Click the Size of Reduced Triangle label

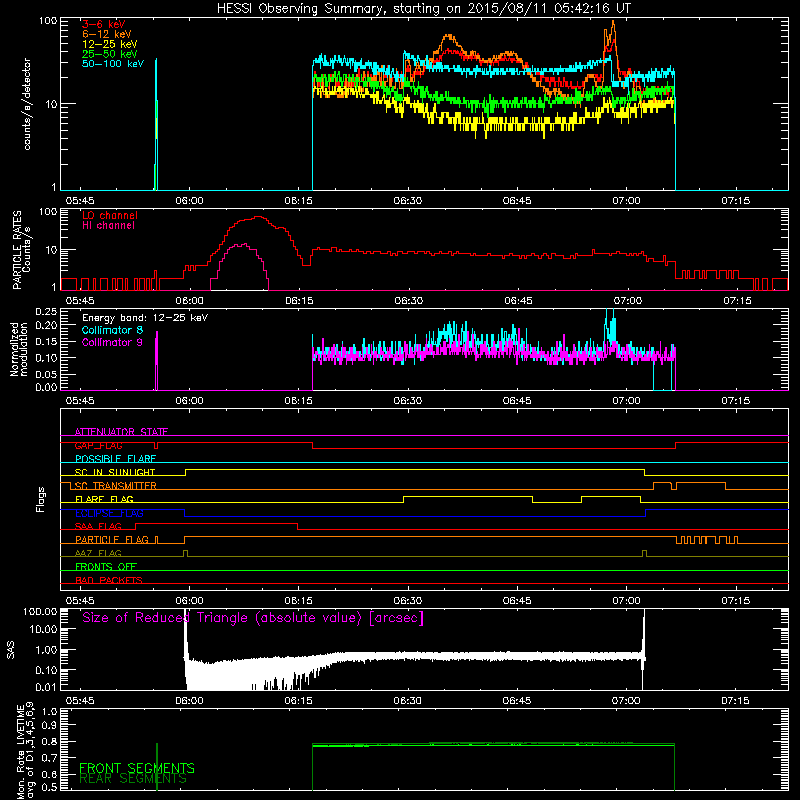[x=253, y=618]
